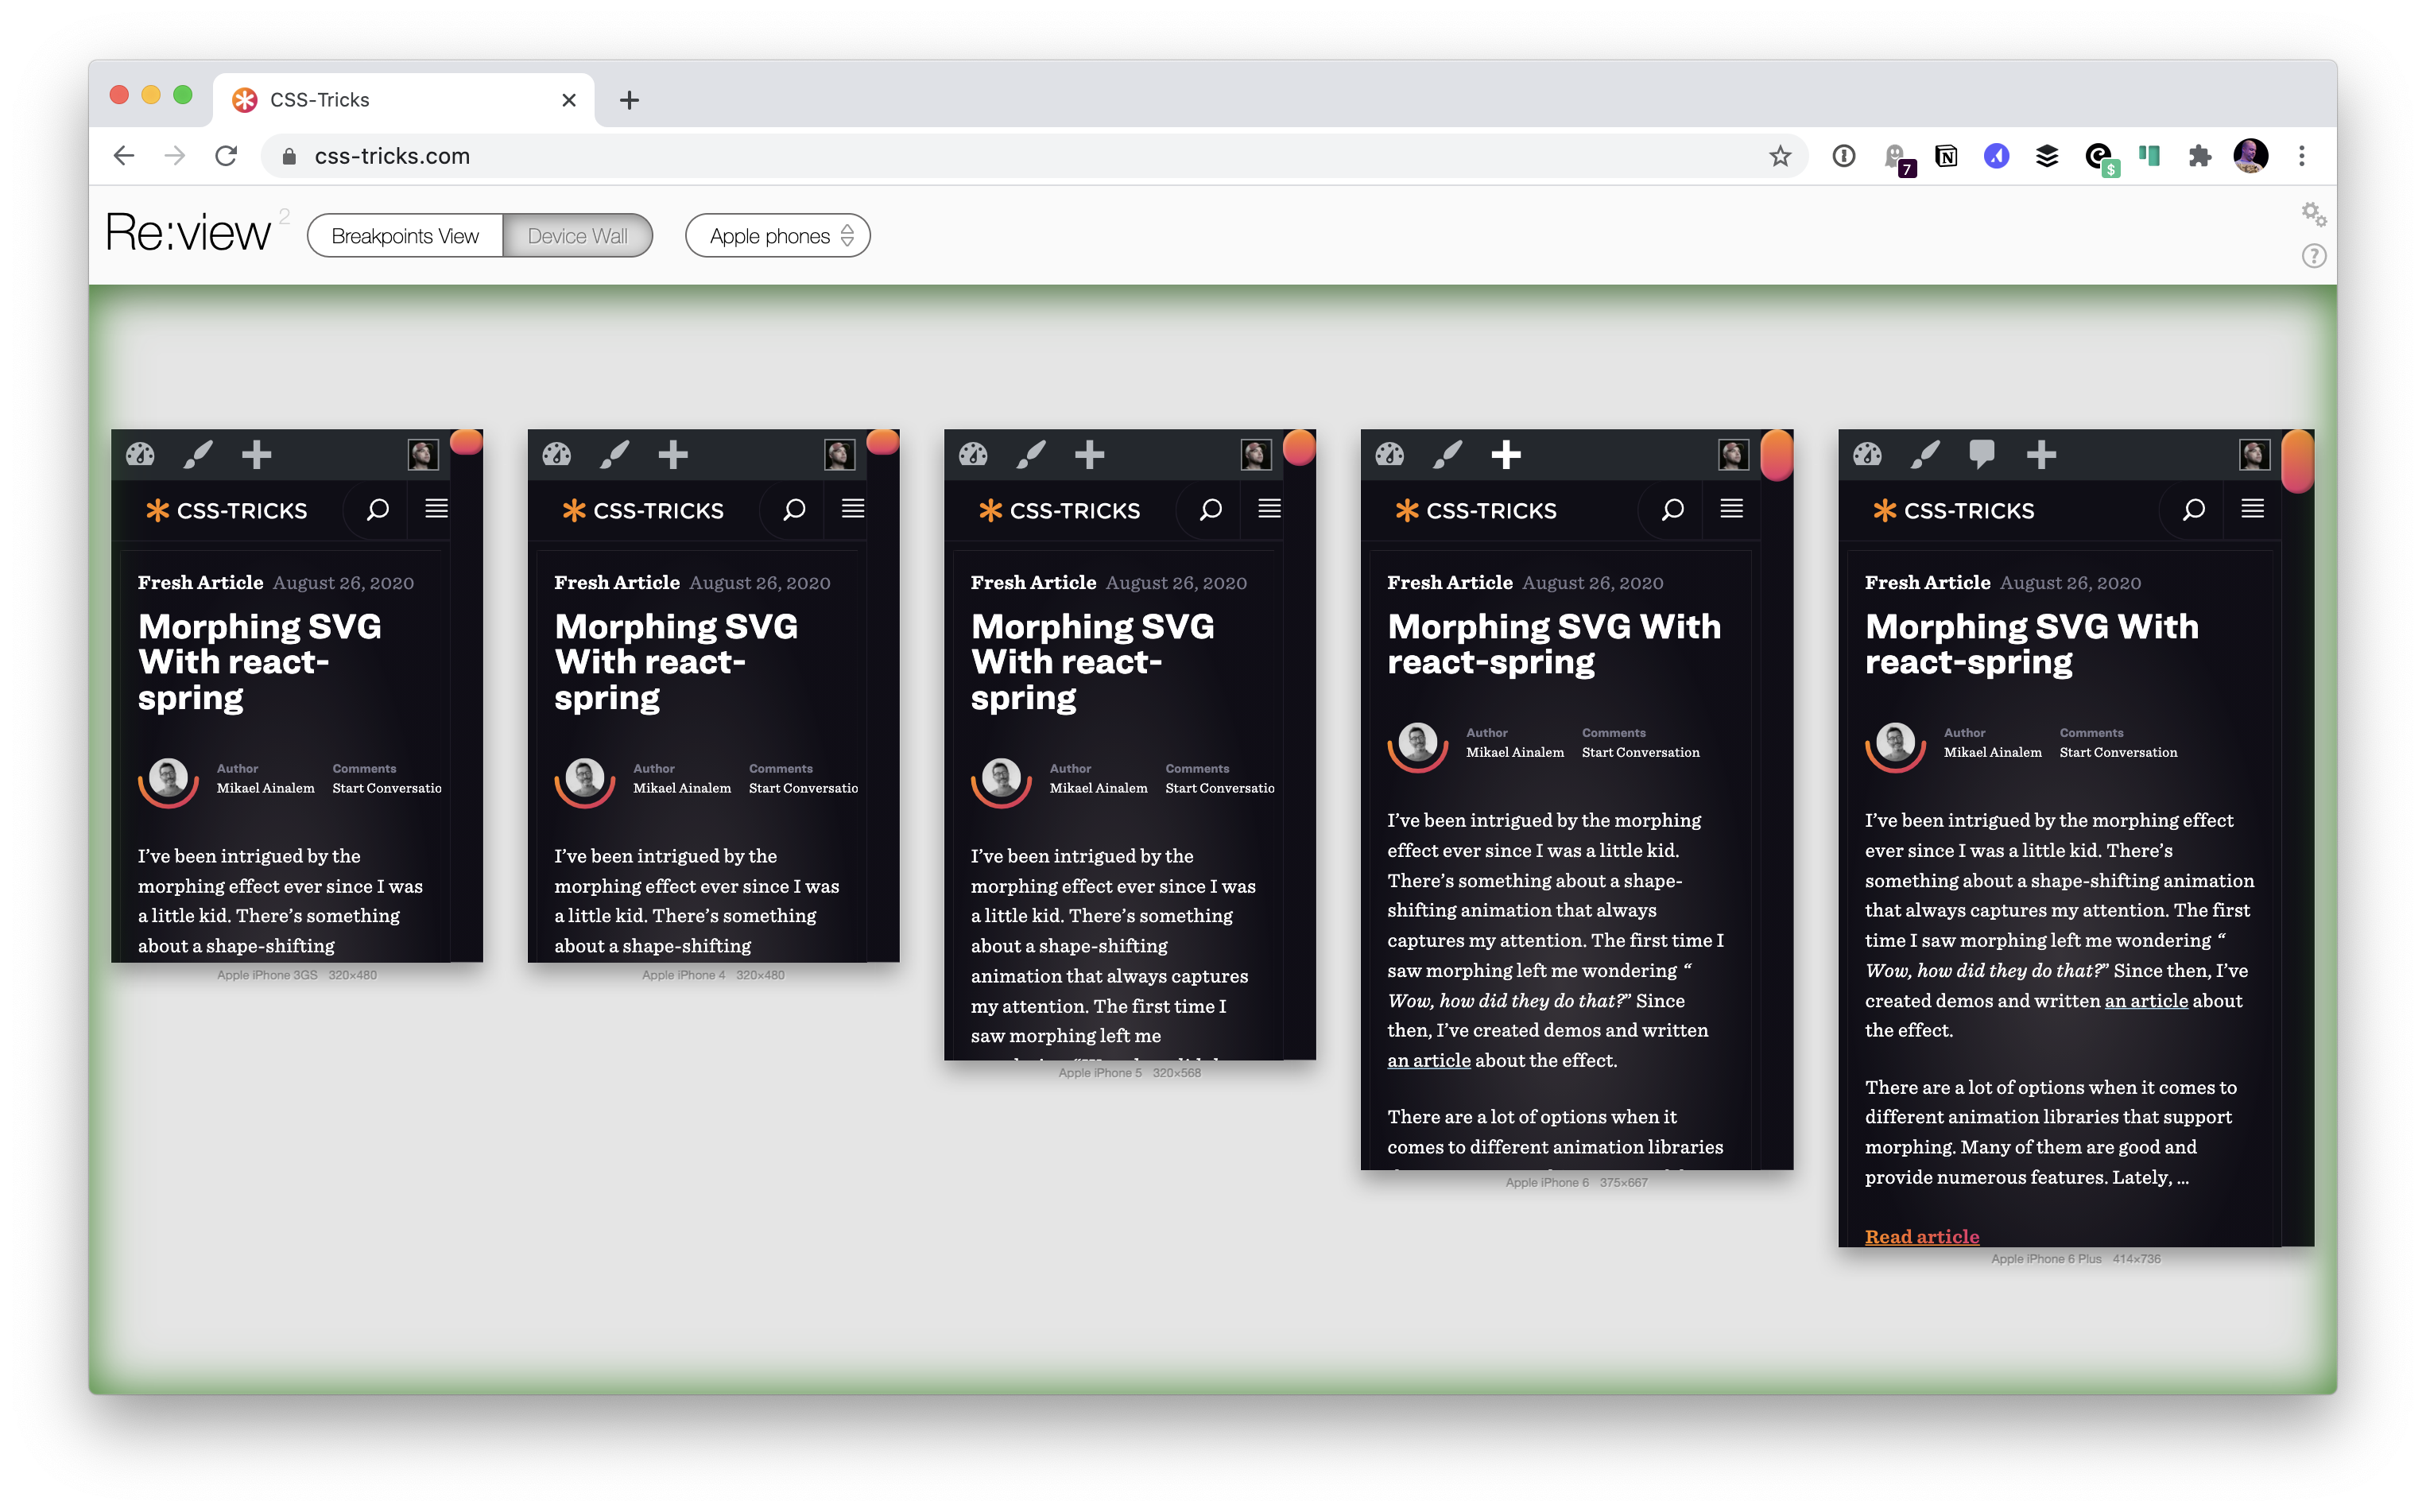2426x1512 pixels.
Task: Click the Read article link
Action: 1921,1236
